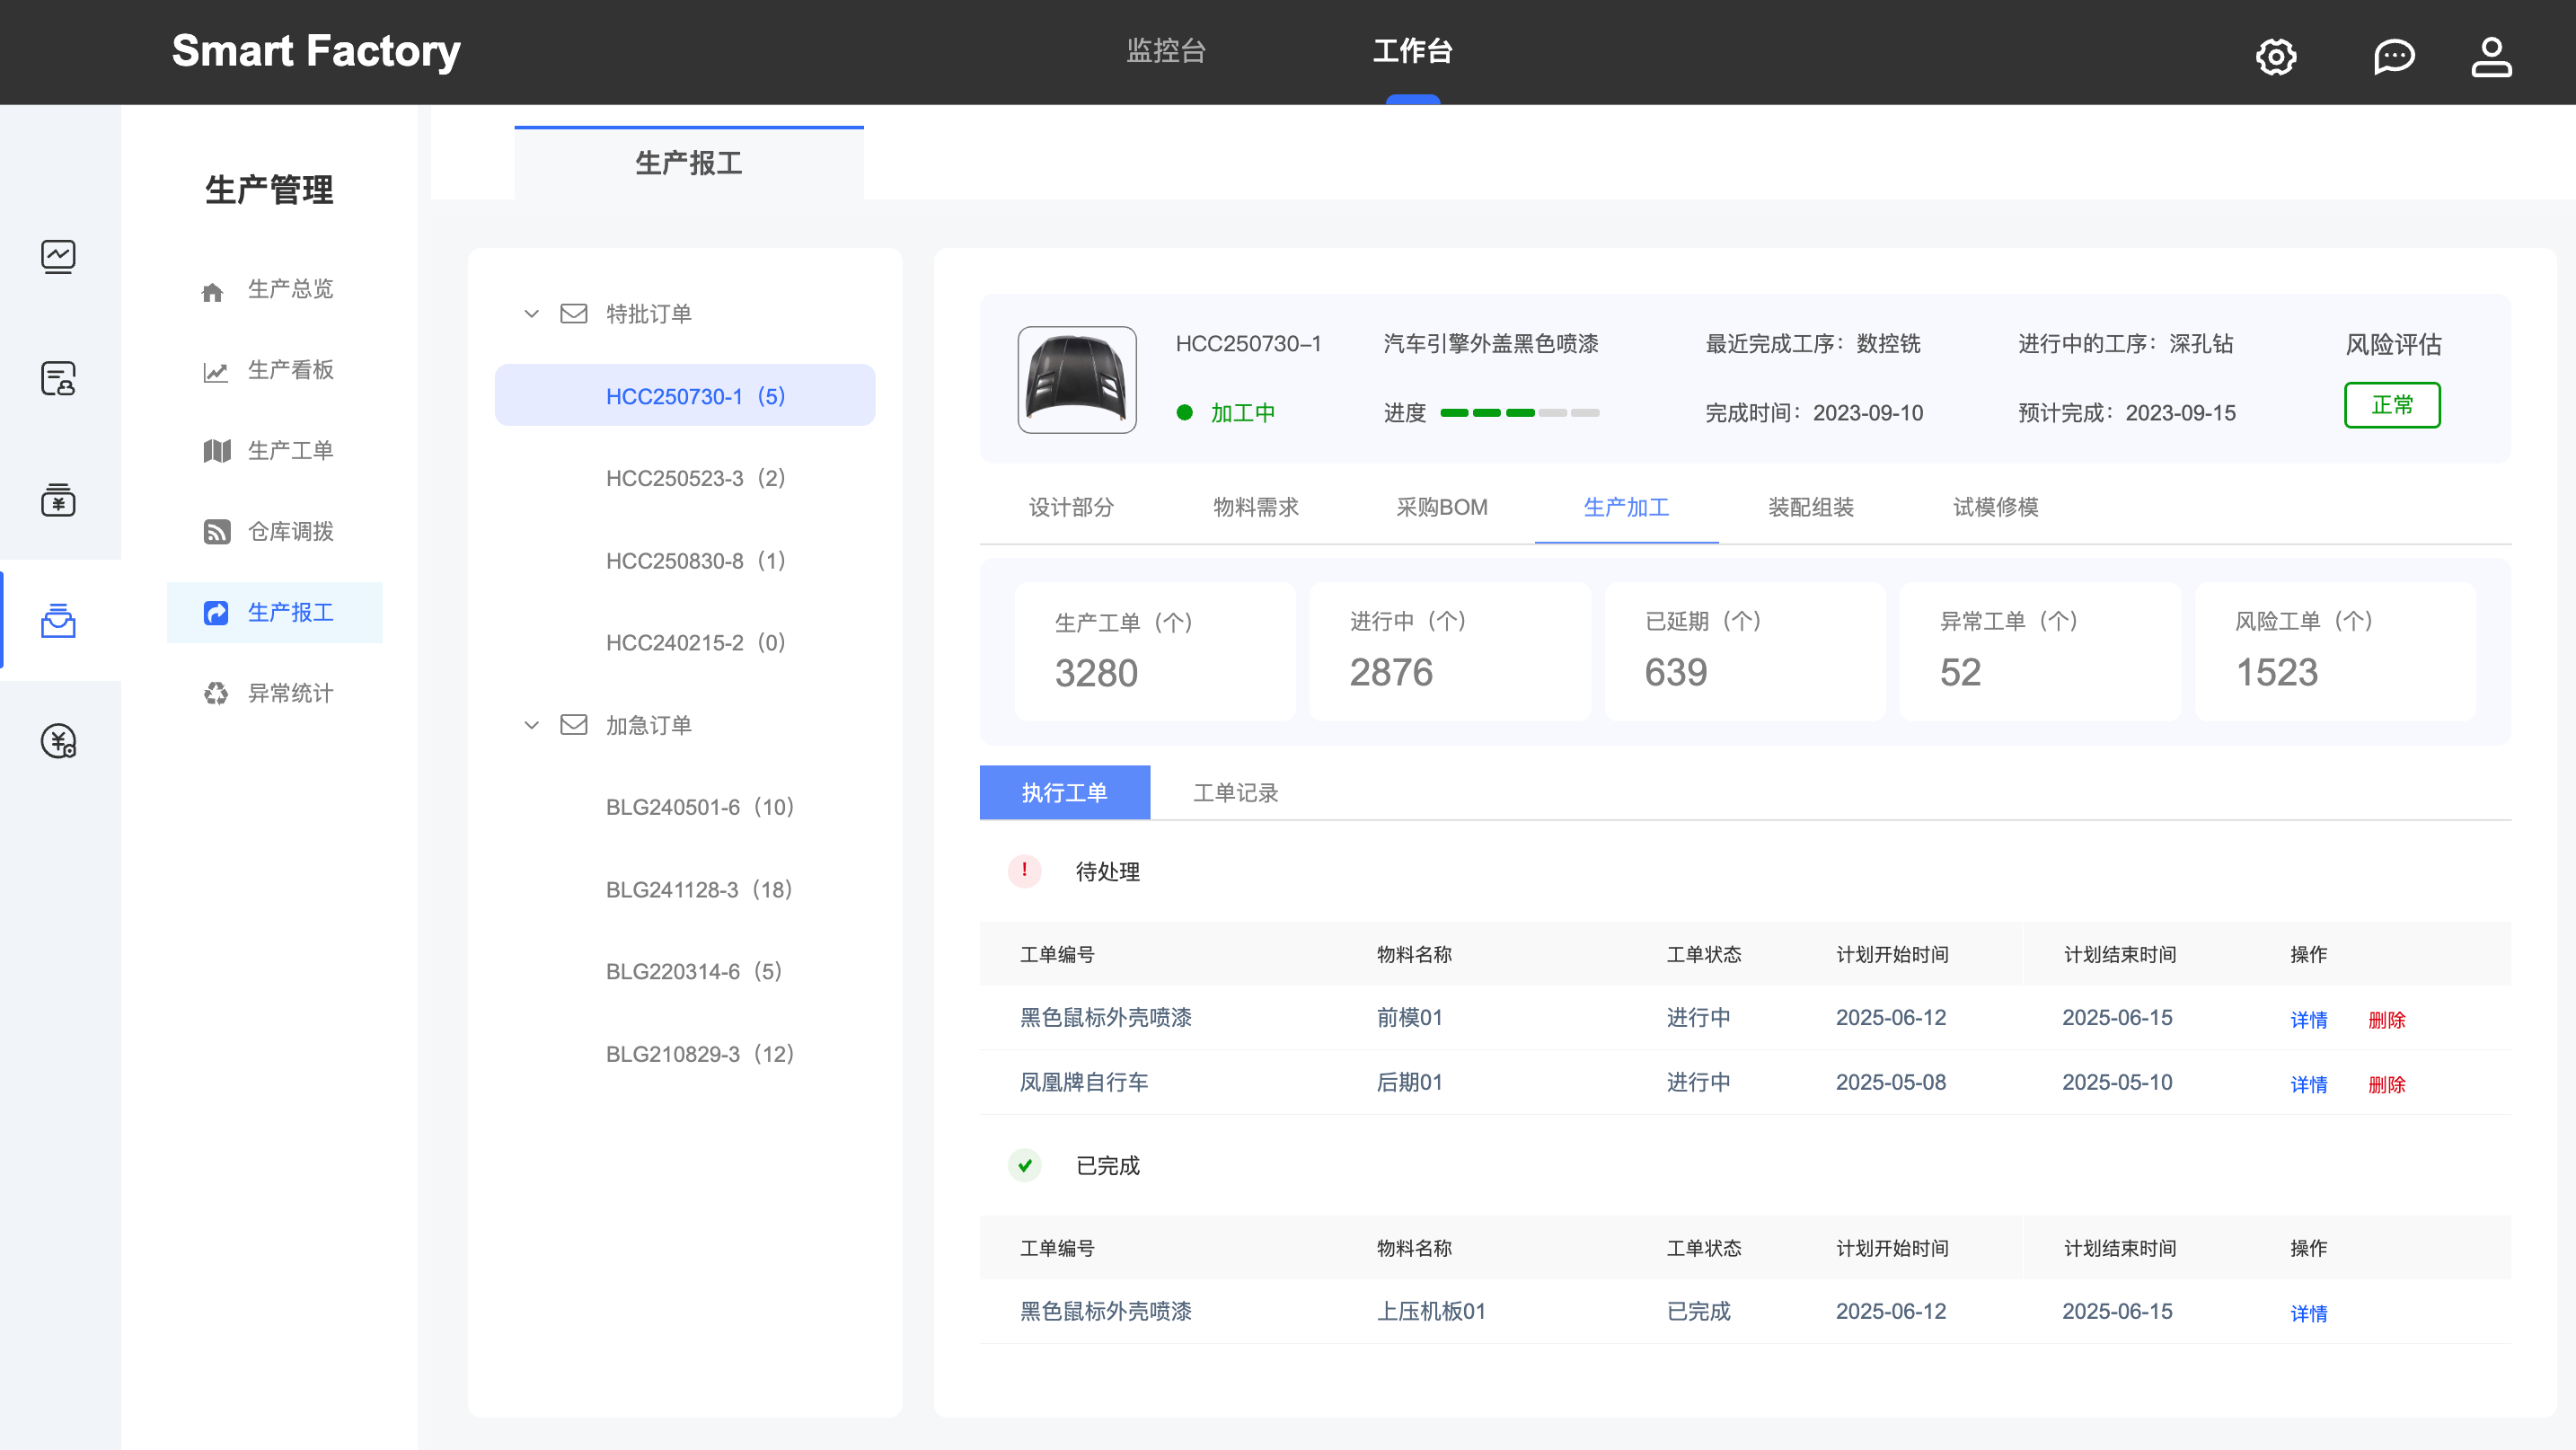The width and height of the screenshot is (2576, 1450).
Task: Select order HCC250523-3 in tree
Action: pyautogui.click(x=695, y=478)
